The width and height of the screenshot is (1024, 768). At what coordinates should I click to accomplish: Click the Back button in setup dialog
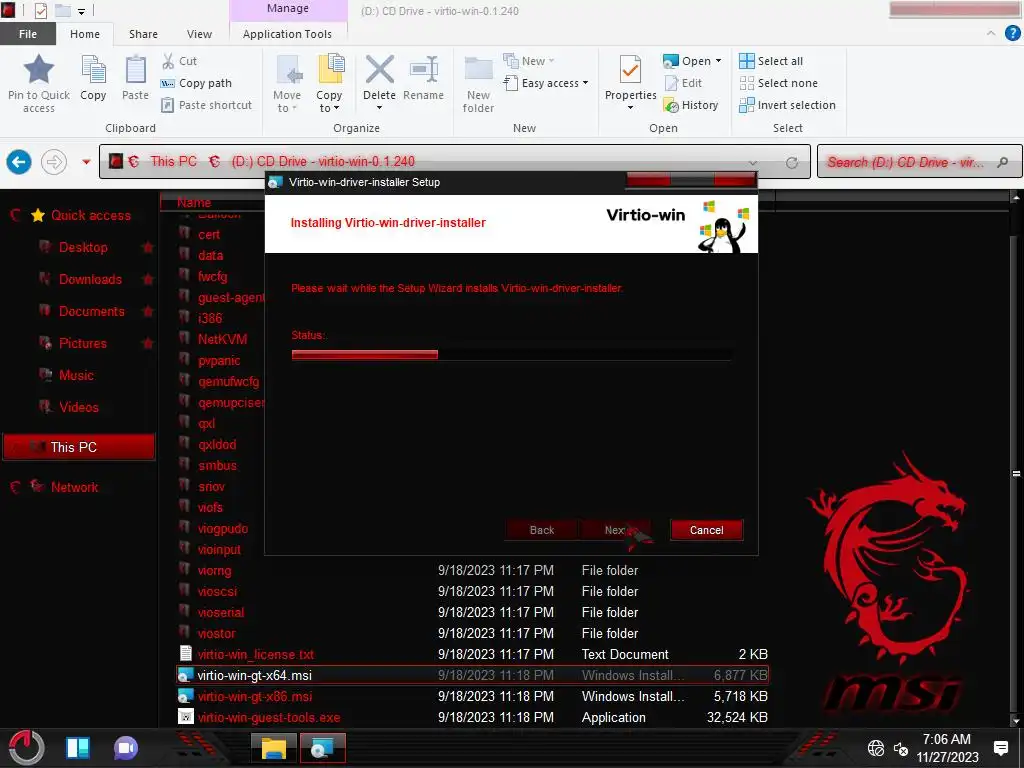click(x=541, y=530)
